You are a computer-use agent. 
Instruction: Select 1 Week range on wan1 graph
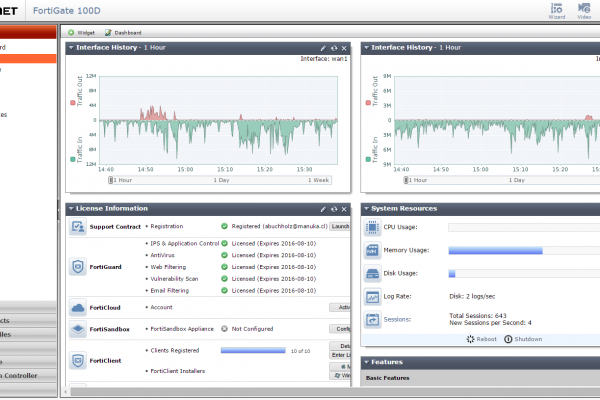[318, 180]
